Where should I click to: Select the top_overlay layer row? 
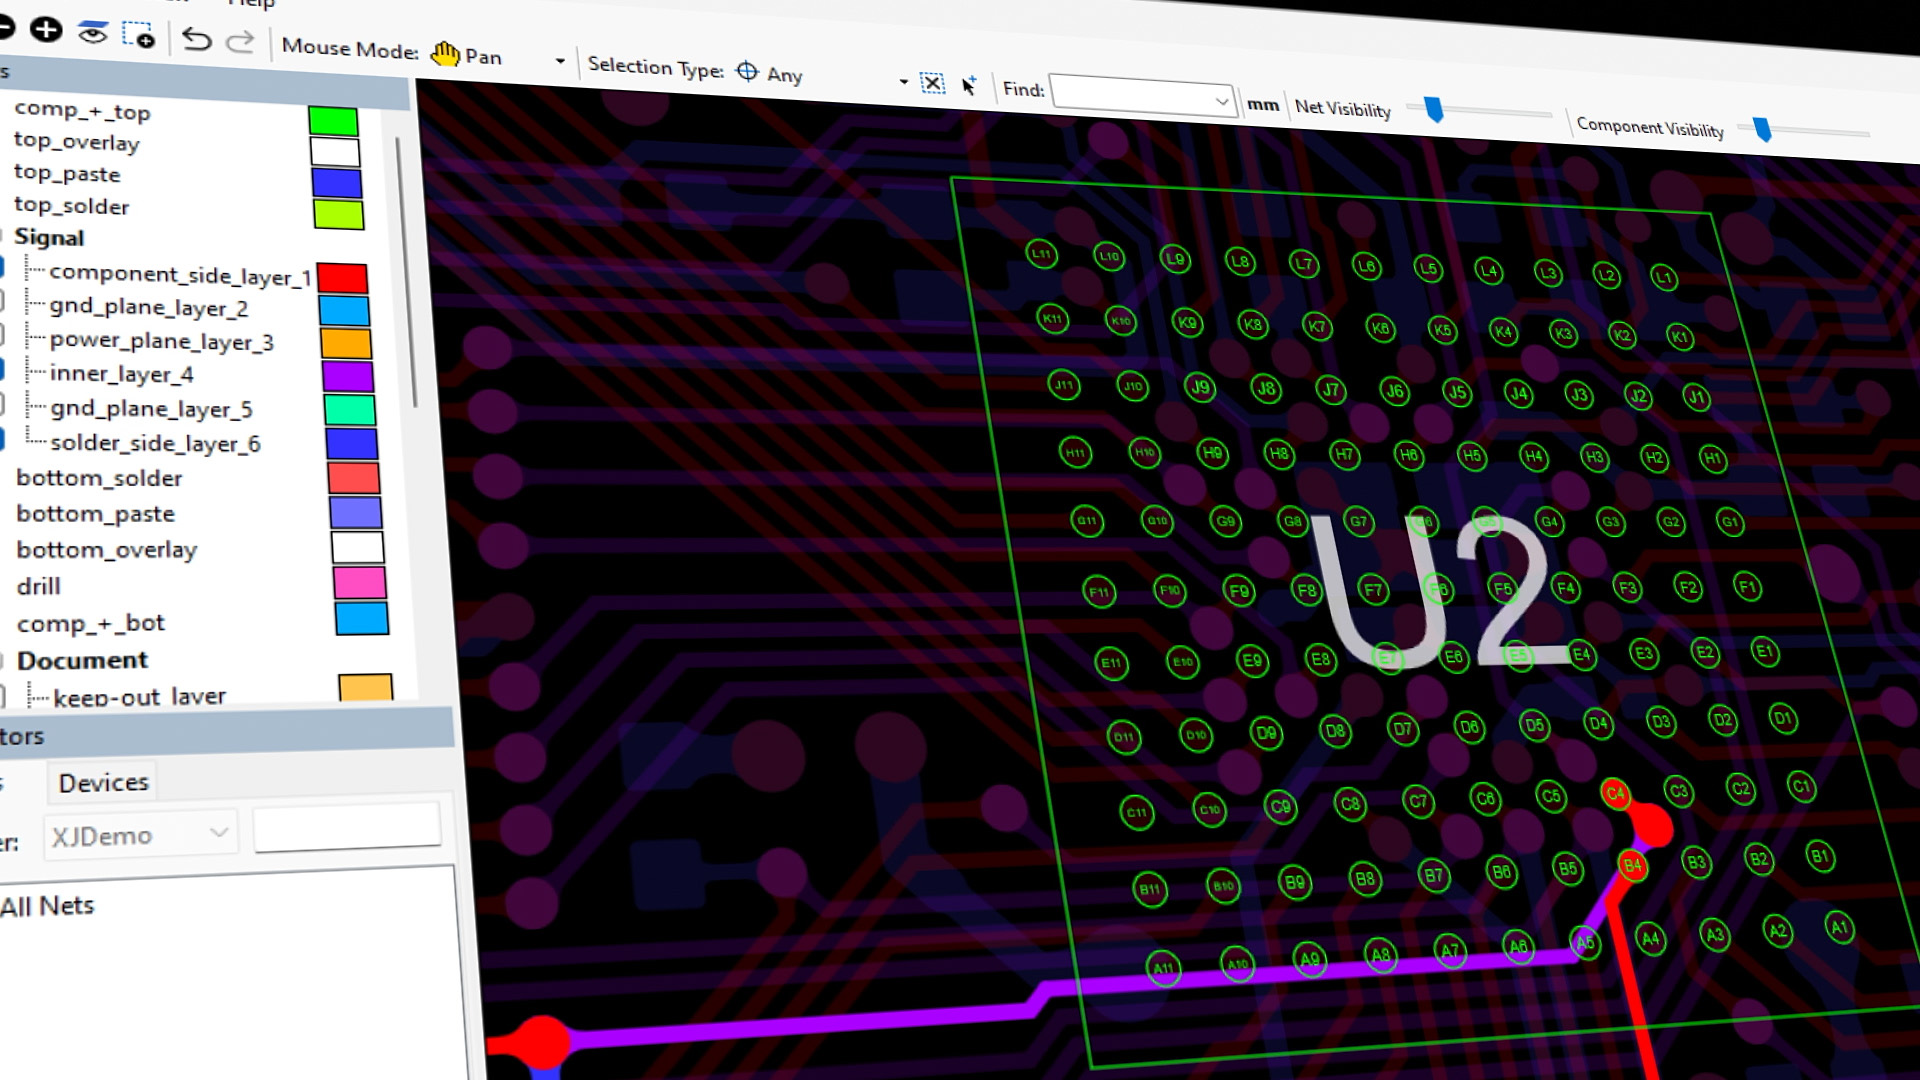click(76, 142)
